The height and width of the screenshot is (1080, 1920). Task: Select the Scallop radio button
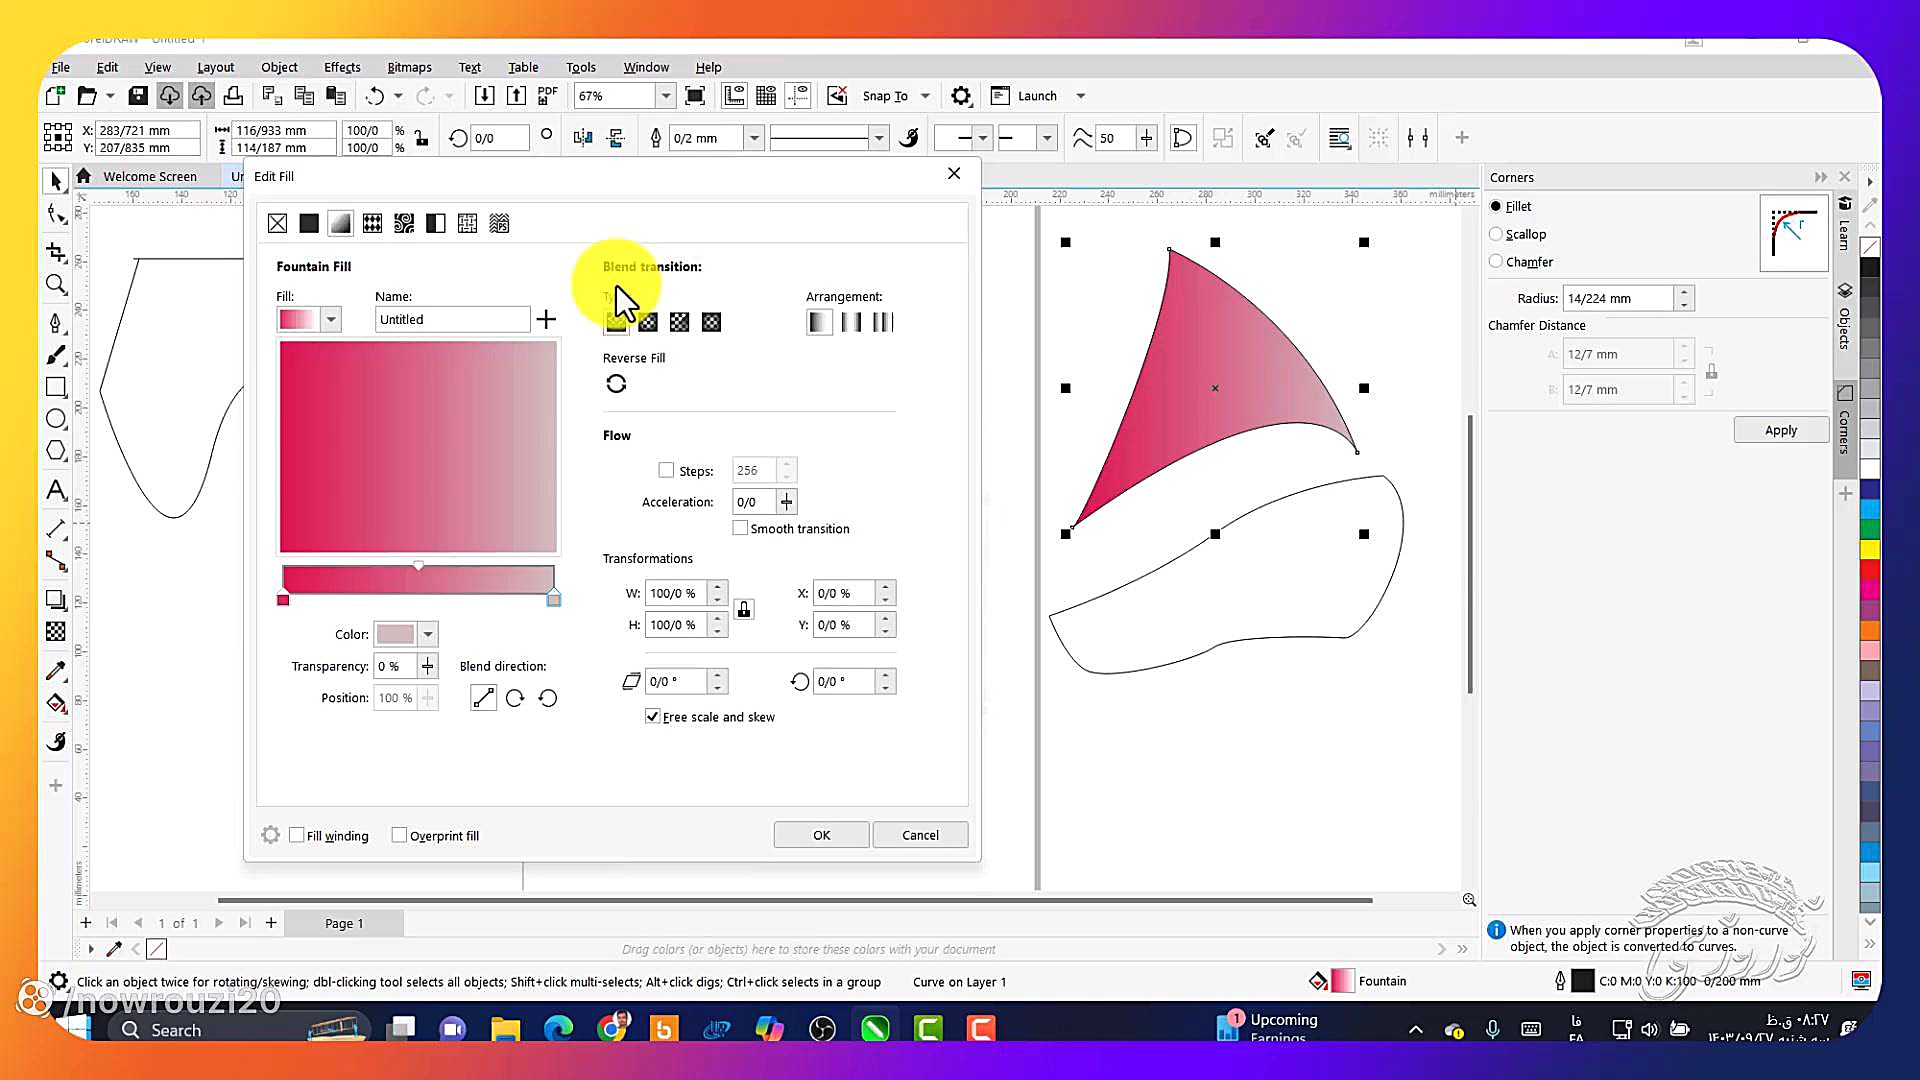point(1496,234)
